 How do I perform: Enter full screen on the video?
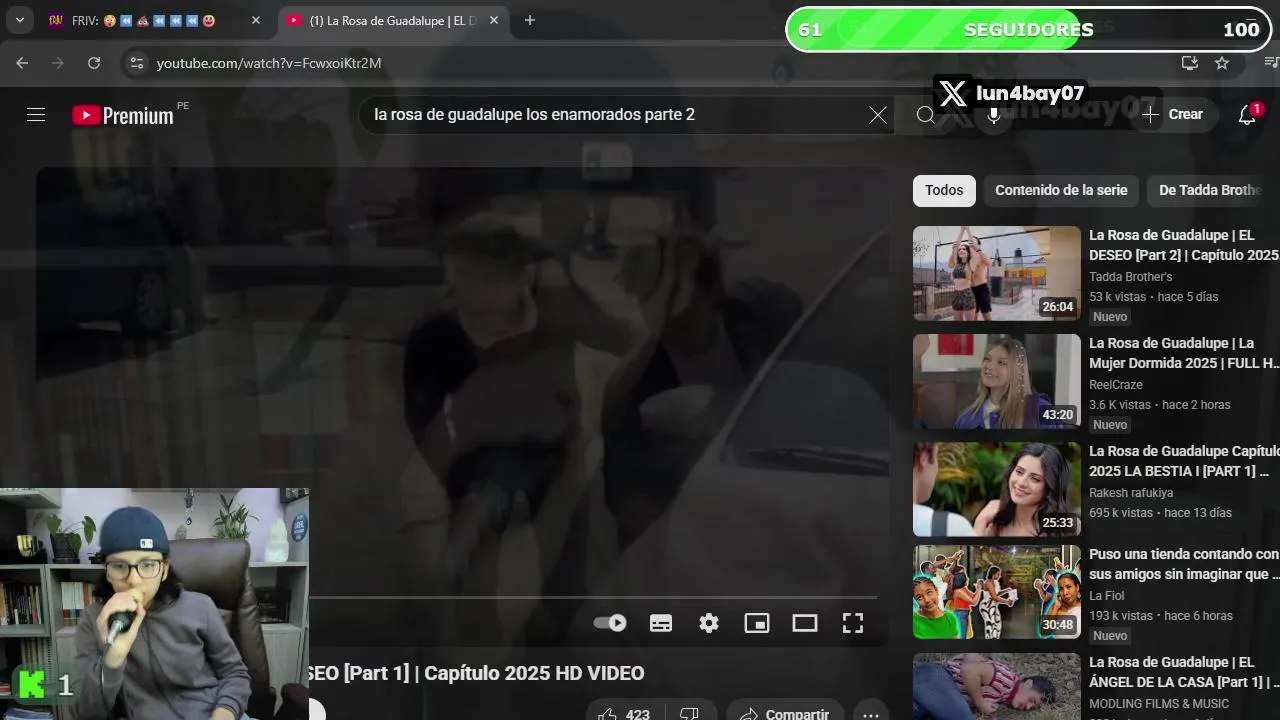(853, 623)
